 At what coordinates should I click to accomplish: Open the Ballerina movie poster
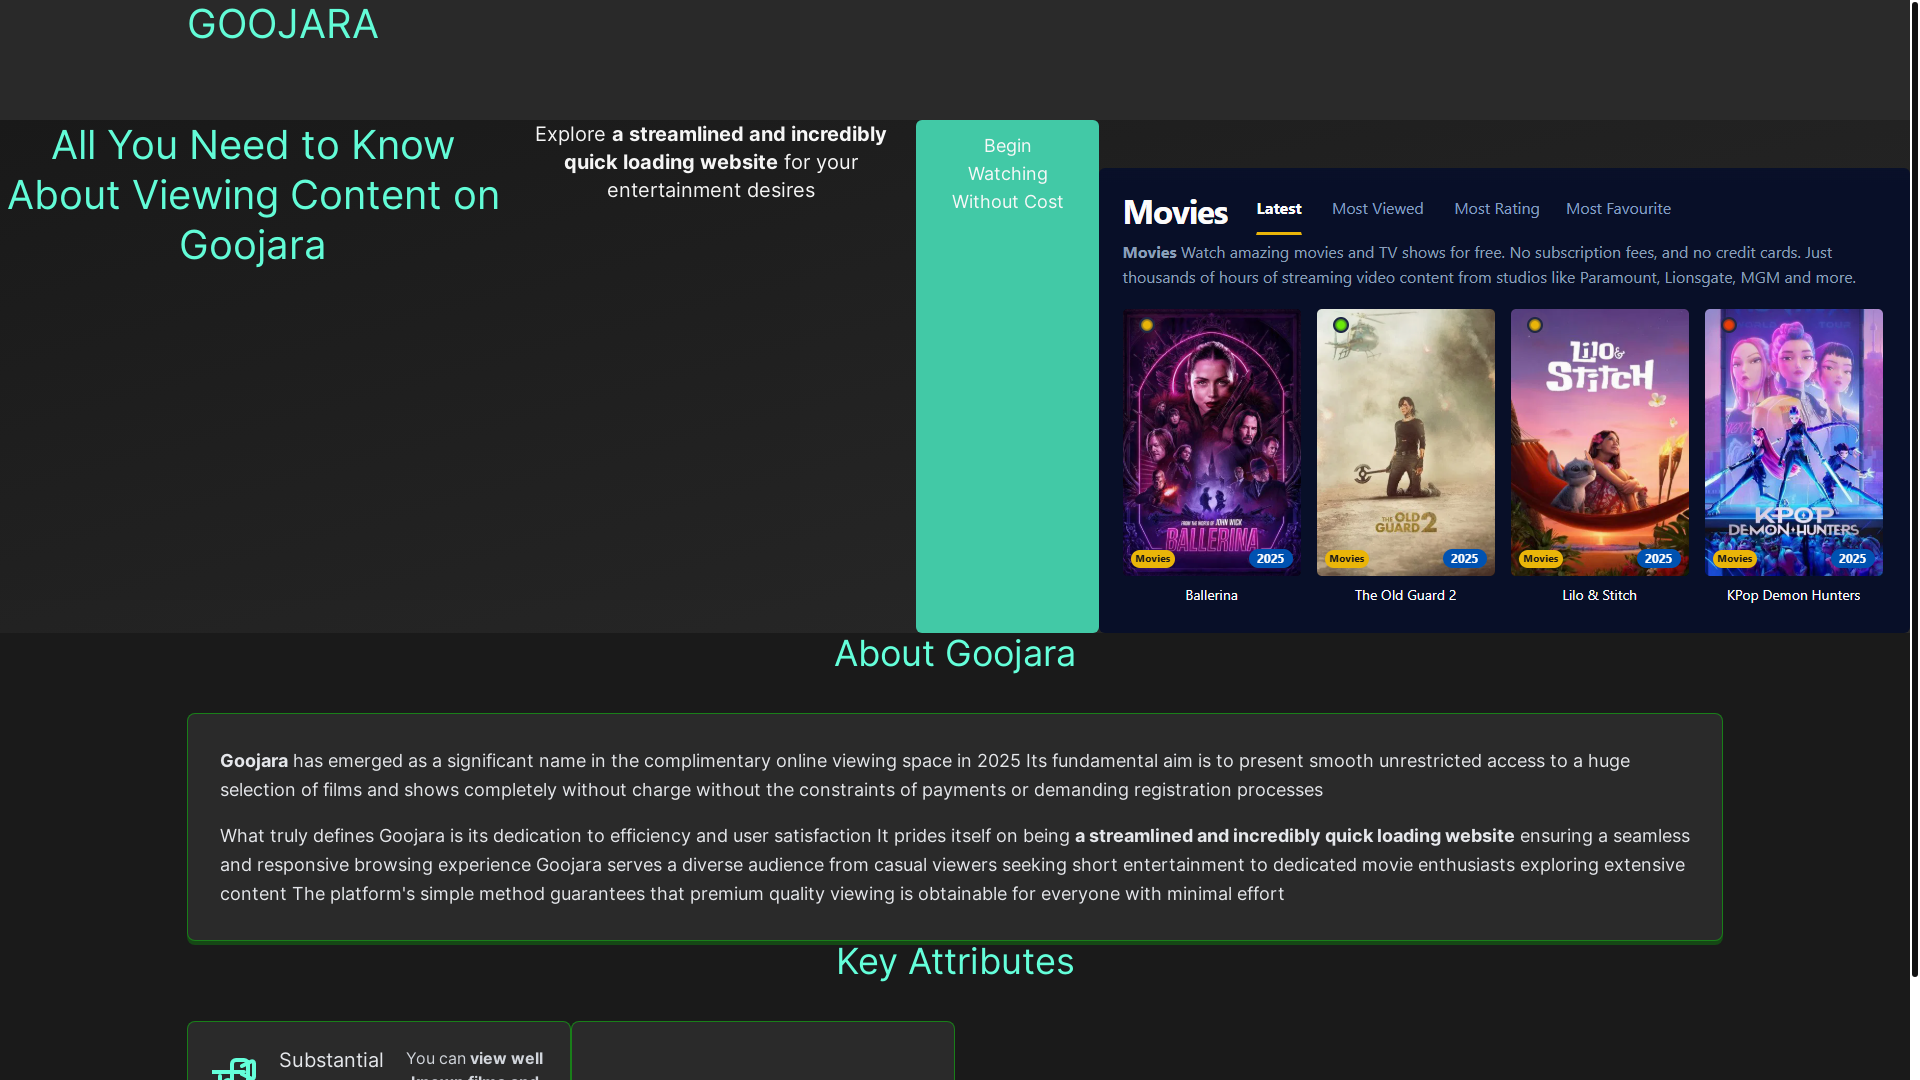(1211, 442)
